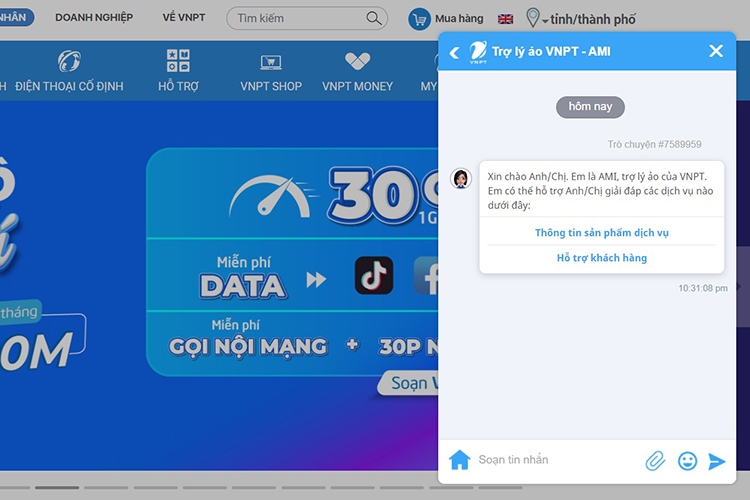Click the double arrow beside DATA
This screenshot has height=500, width=750.
[316, 279]
